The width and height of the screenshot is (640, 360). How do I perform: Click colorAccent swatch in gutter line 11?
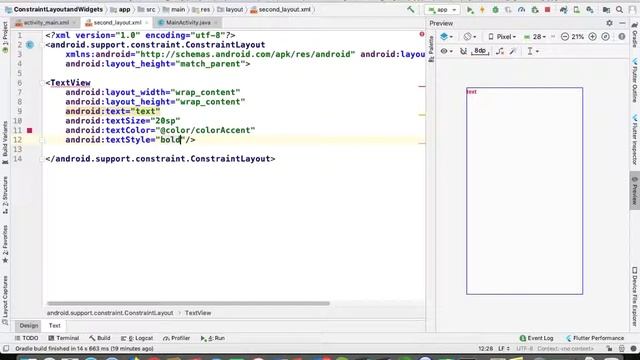[29, 131]
